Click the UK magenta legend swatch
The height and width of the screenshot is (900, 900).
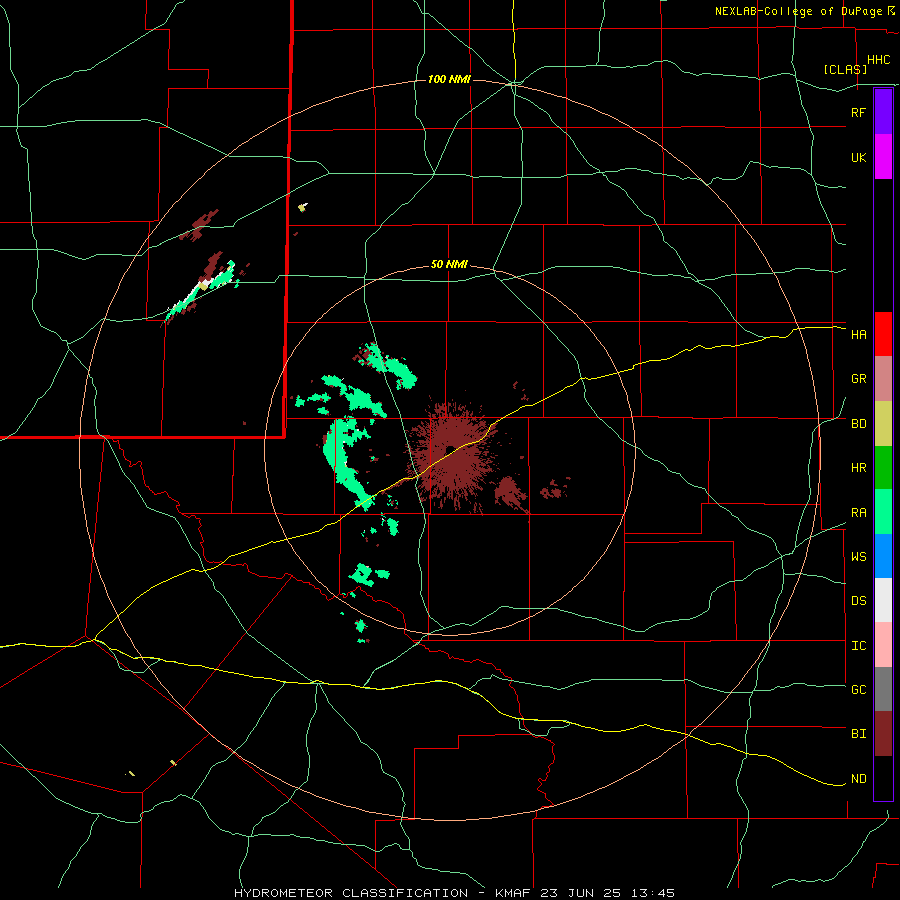coord(883,157)
